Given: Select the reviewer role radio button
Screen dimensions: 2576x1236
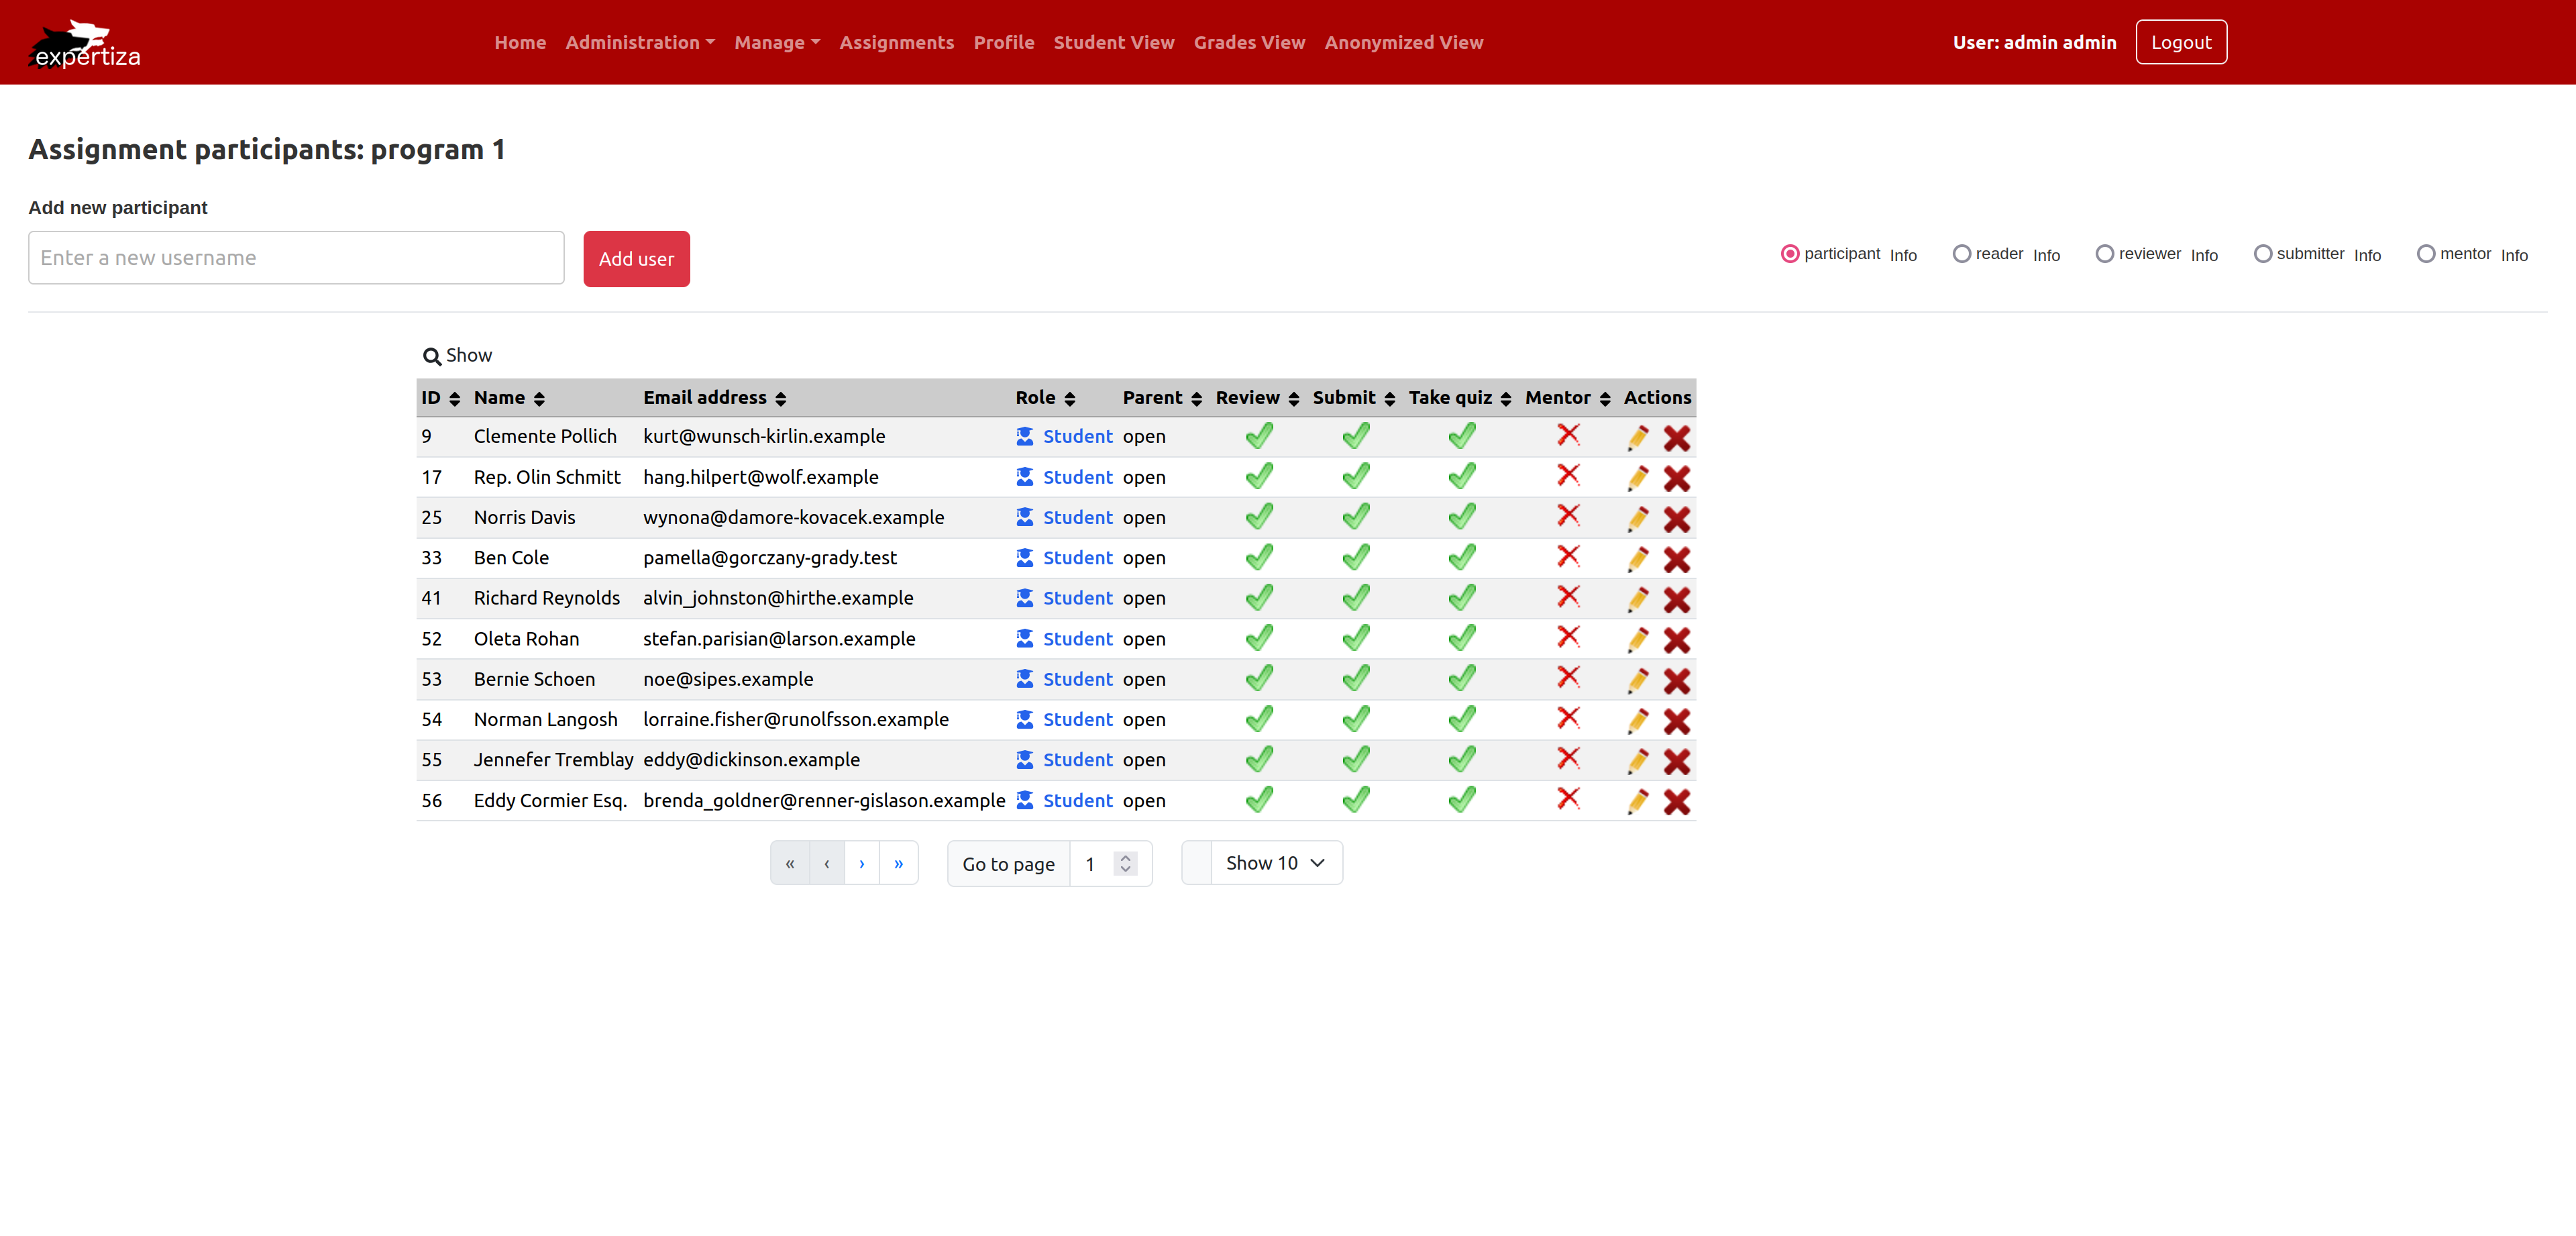Looking at the screenshot, I should tap(2104, 254).
